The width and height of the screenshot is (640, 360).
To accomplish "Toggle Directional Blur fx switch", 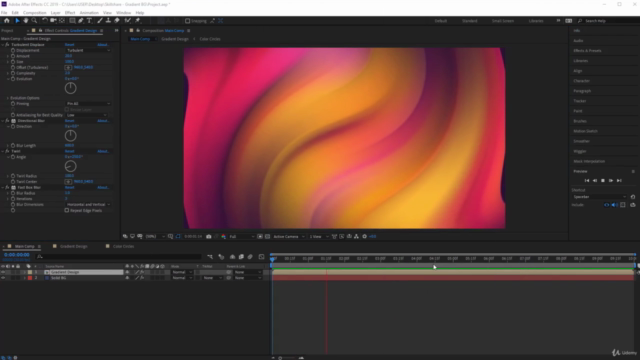I will point(7,121).
